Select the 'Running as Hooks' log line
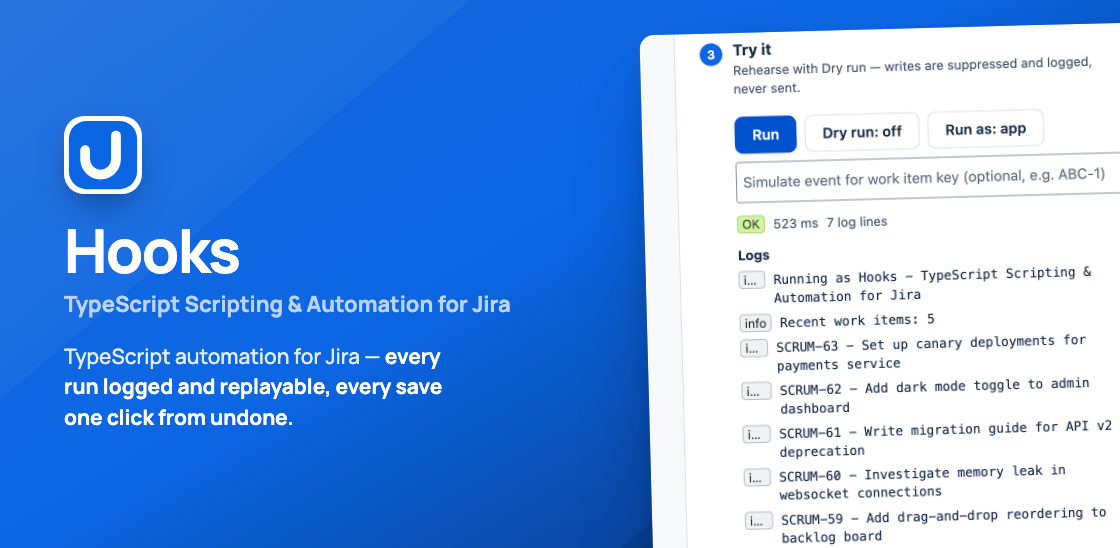The height and width of the screenshot is (548, 1120). pos(933,284)
